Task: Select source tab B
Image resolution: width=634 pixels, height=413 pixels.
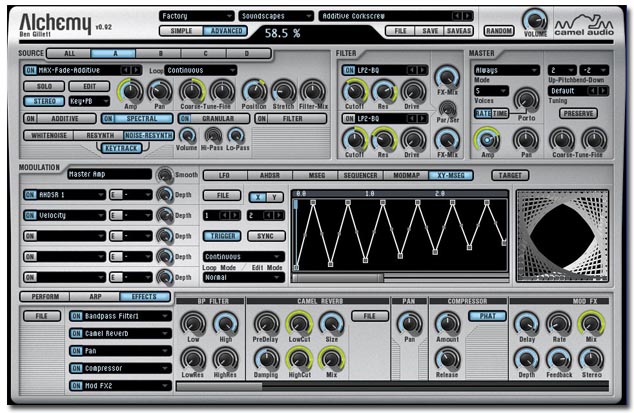Action: (161, 53)
